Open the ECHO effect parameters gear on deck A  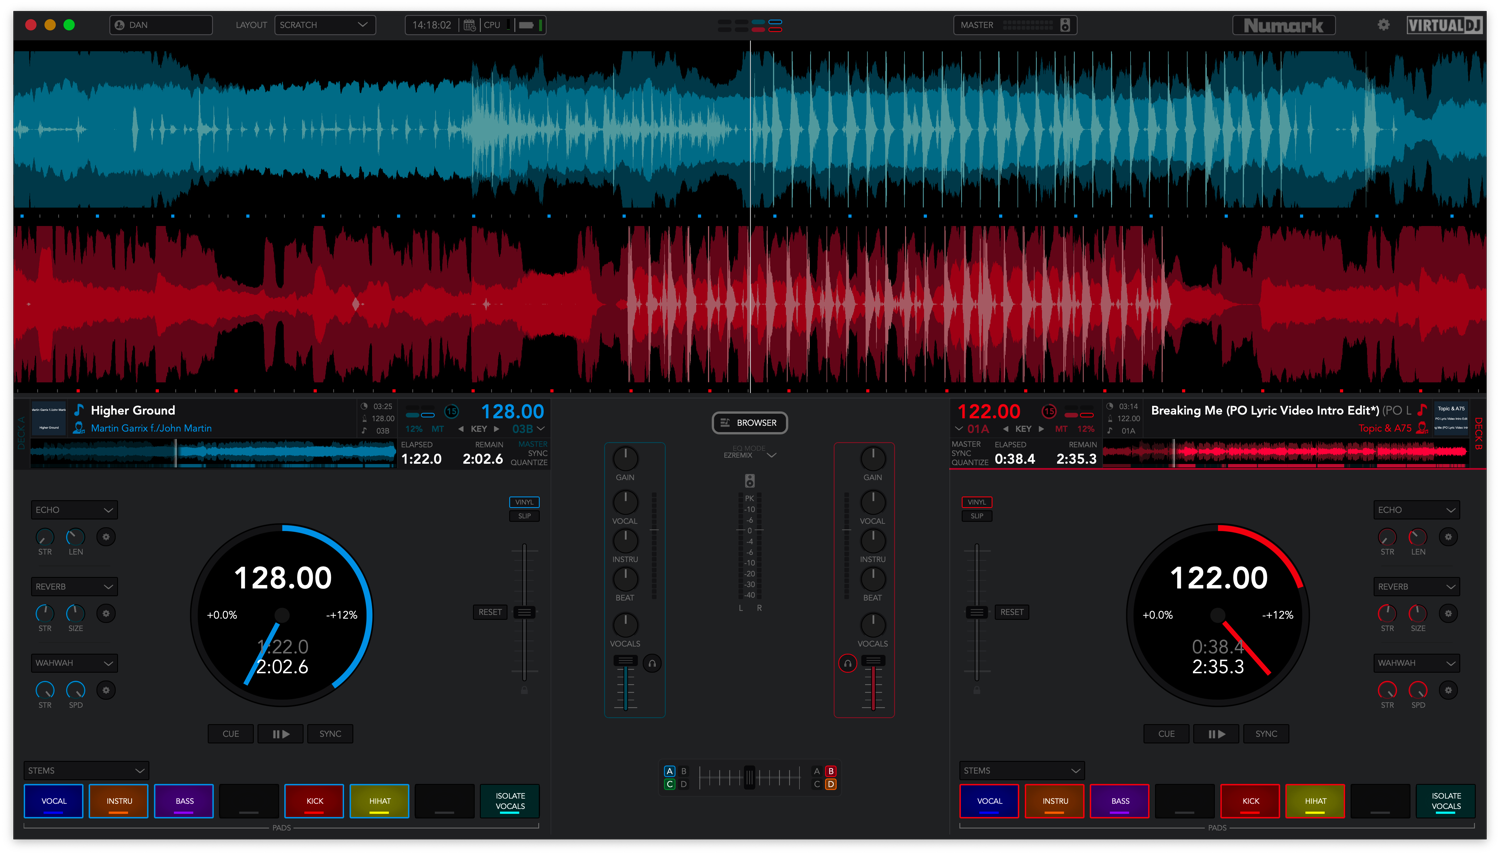pos(105,537)
